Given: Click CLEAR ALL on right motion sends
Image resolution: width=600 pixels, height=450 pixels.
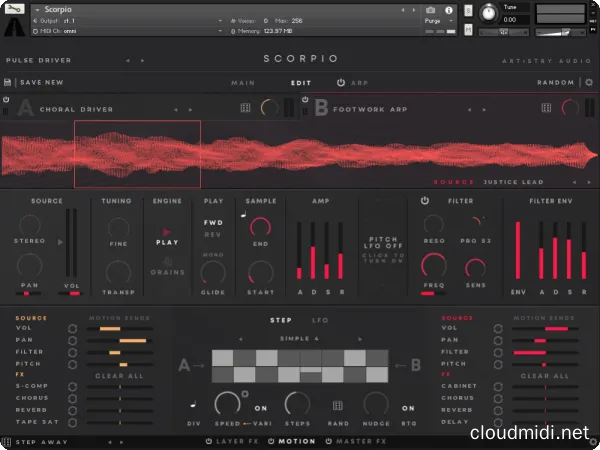Looking at the screenshot, I should point(545,376).
